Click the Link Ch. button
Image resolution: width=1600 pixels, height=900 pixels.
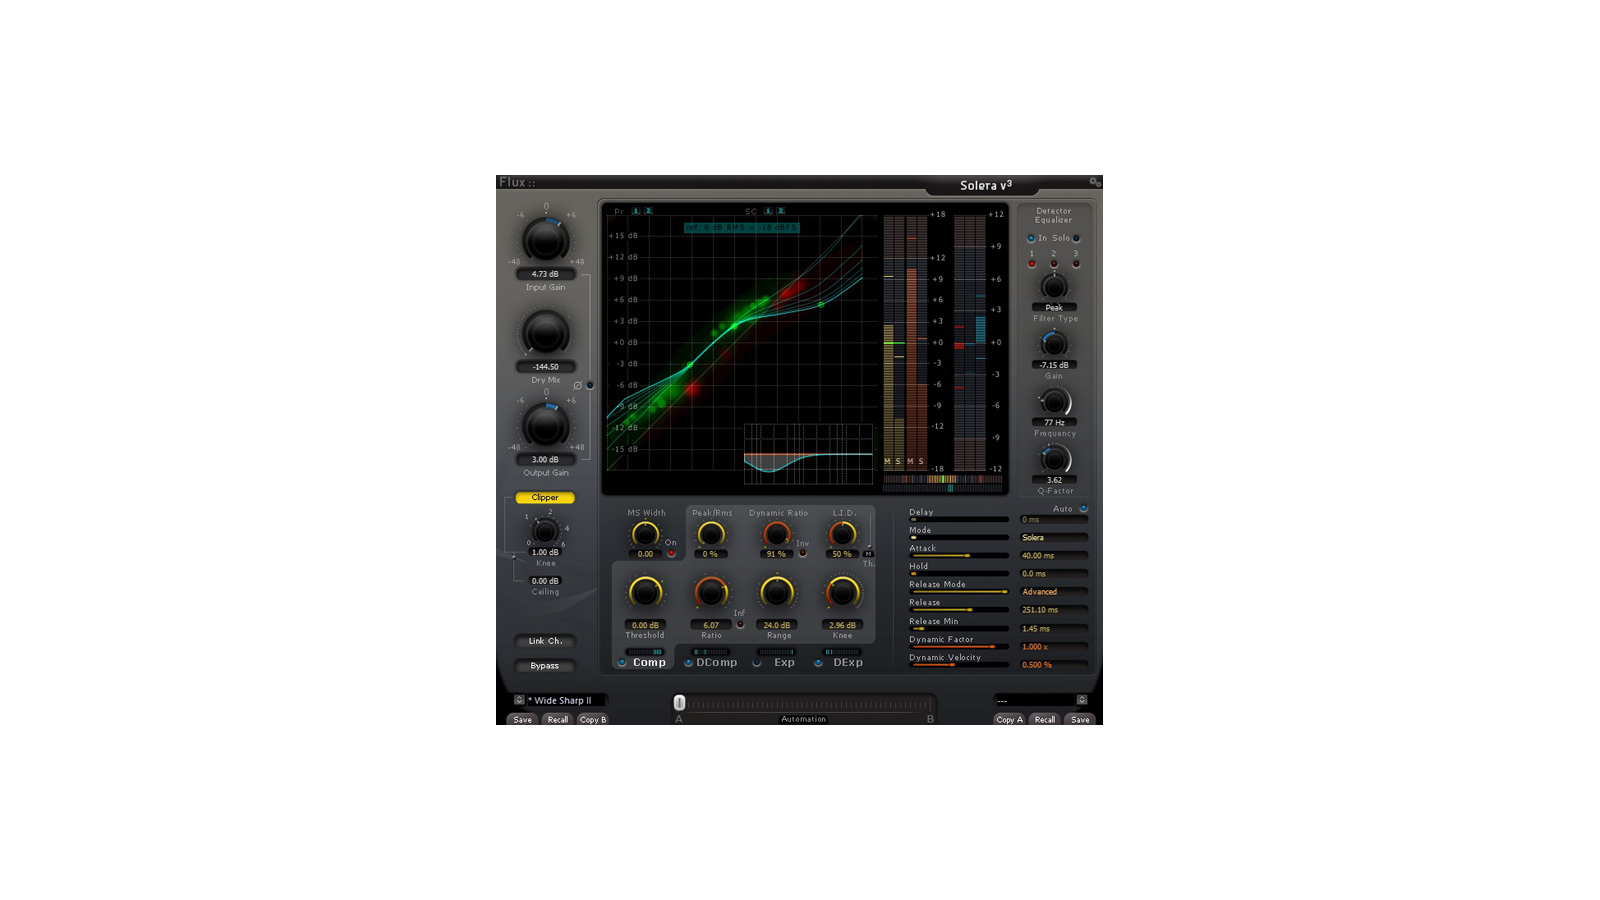(x=545, y=641)
